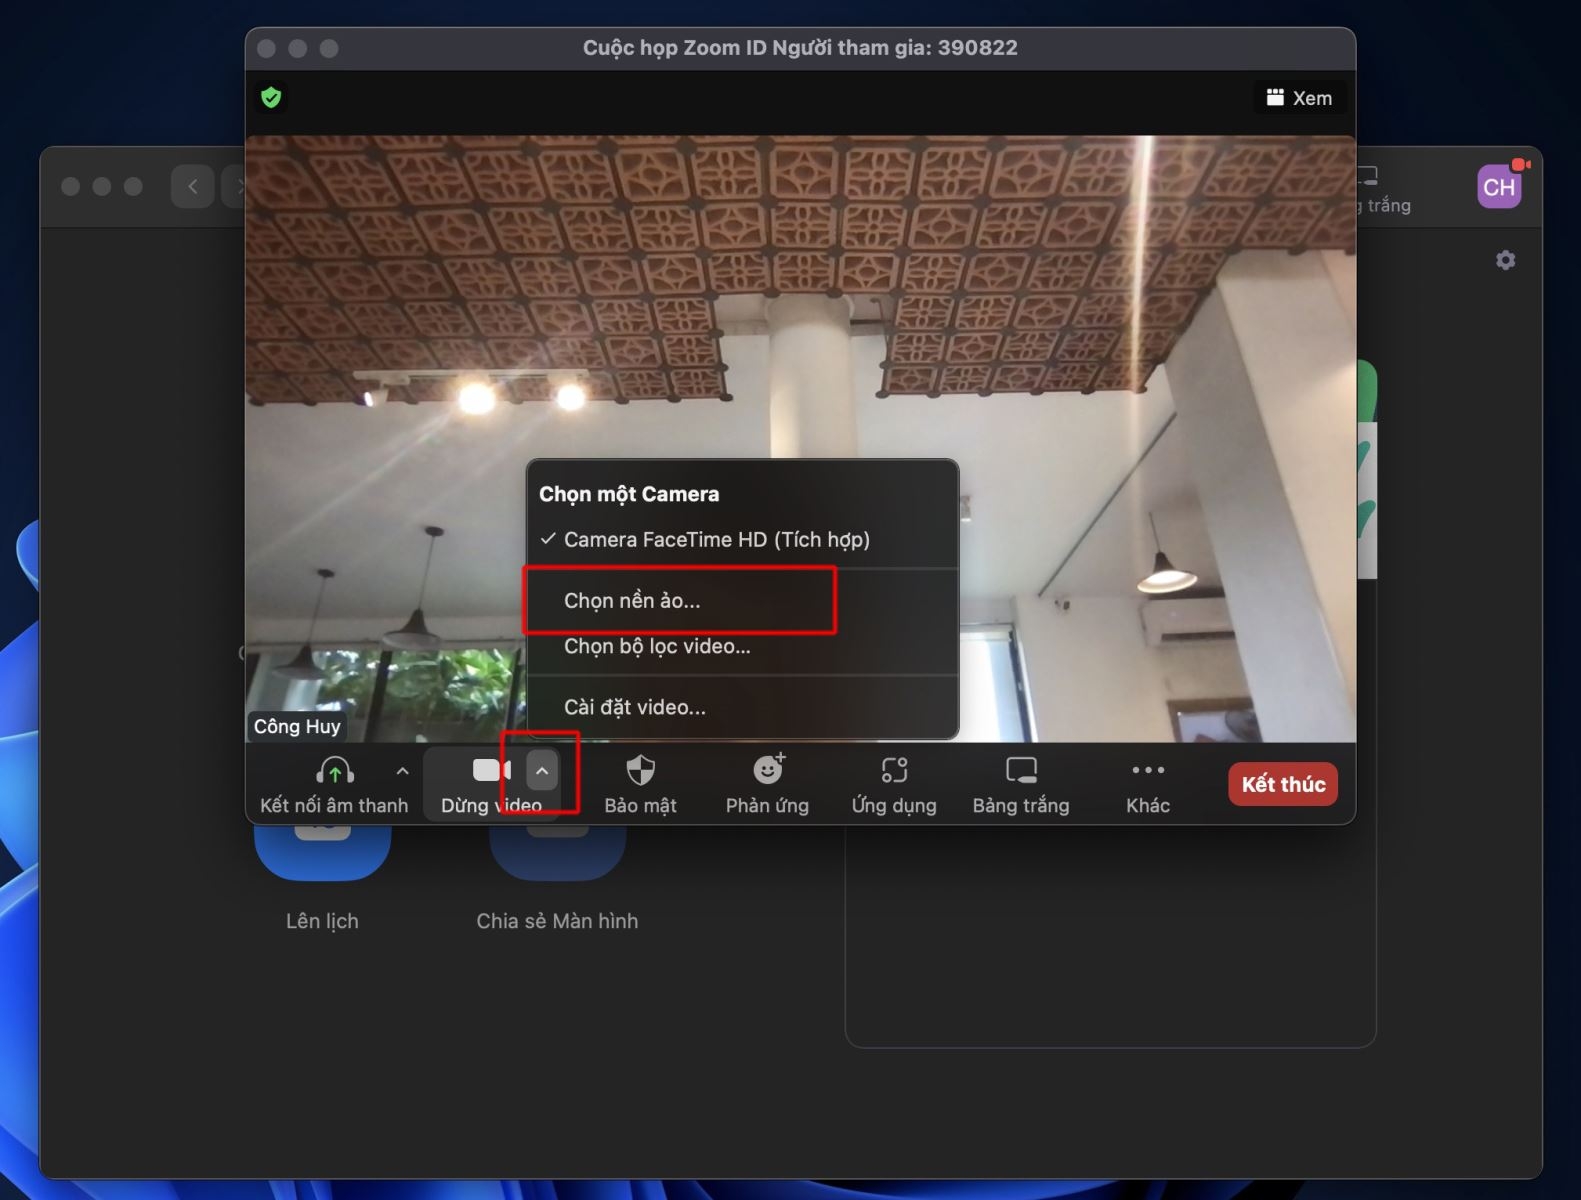Click the Công Huy participant name label
This screenshot has width=1581, height=1200.
point(297,727)
